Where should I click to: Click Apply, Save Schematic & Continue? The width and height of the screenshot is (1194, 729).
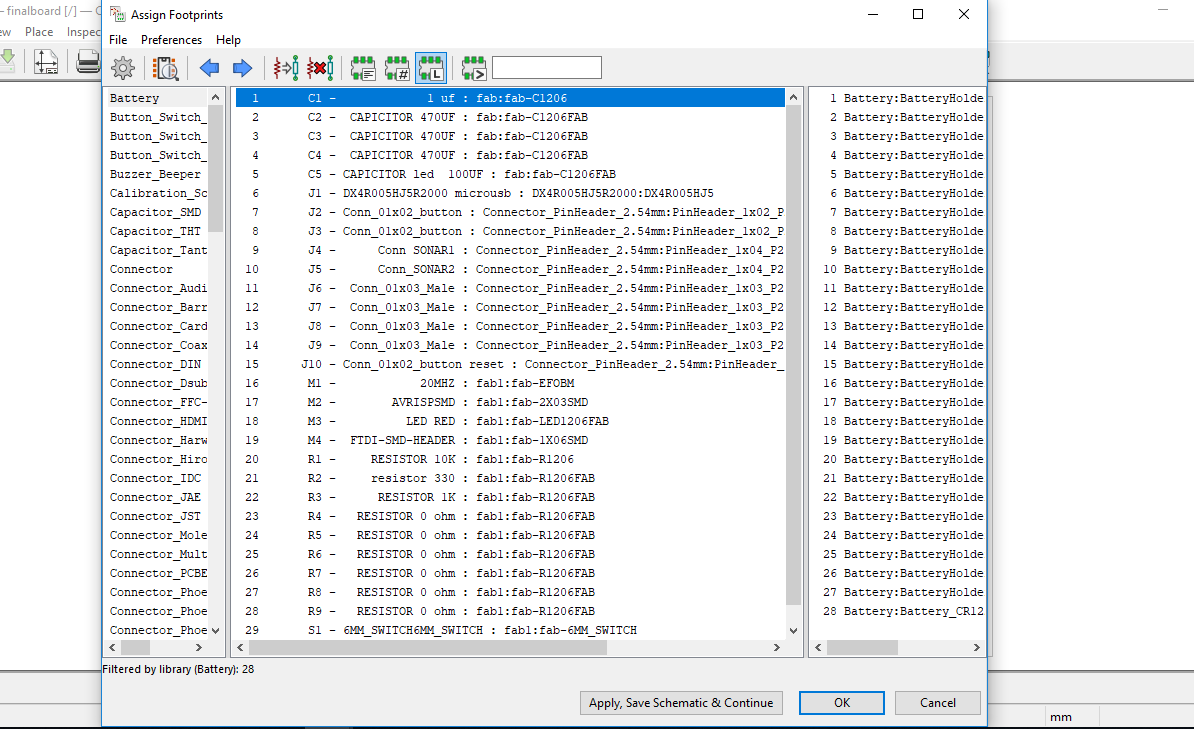point(681,702)
